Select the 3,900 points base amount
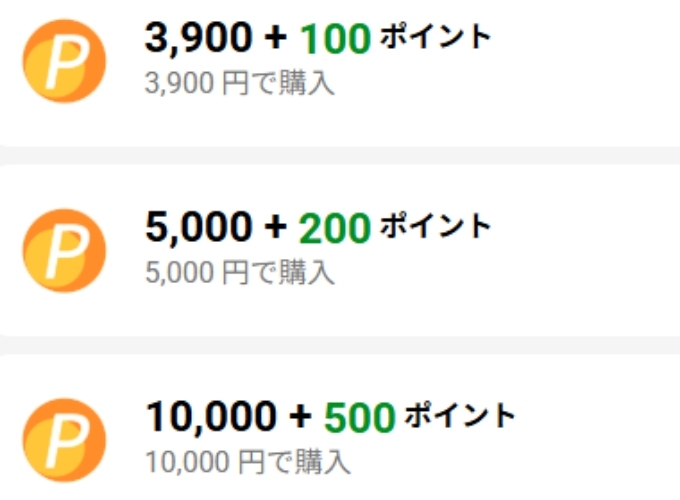 [x=196, y=39]
